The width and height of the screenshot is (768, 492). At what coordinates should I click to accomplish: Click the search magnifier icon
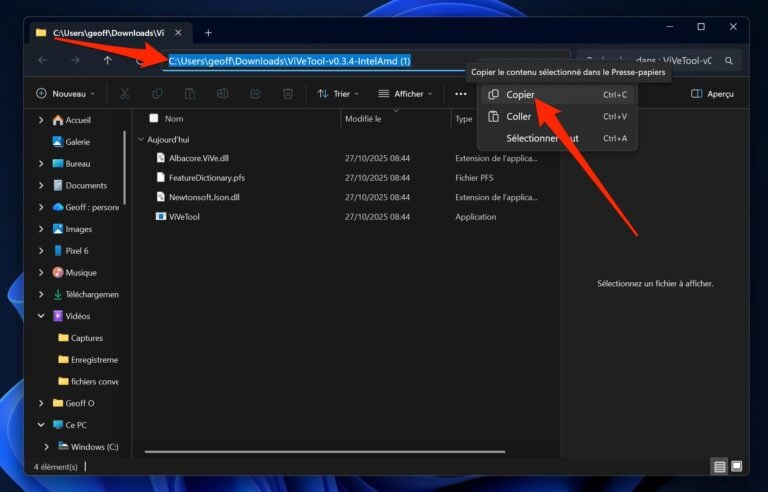coord(729,61)
